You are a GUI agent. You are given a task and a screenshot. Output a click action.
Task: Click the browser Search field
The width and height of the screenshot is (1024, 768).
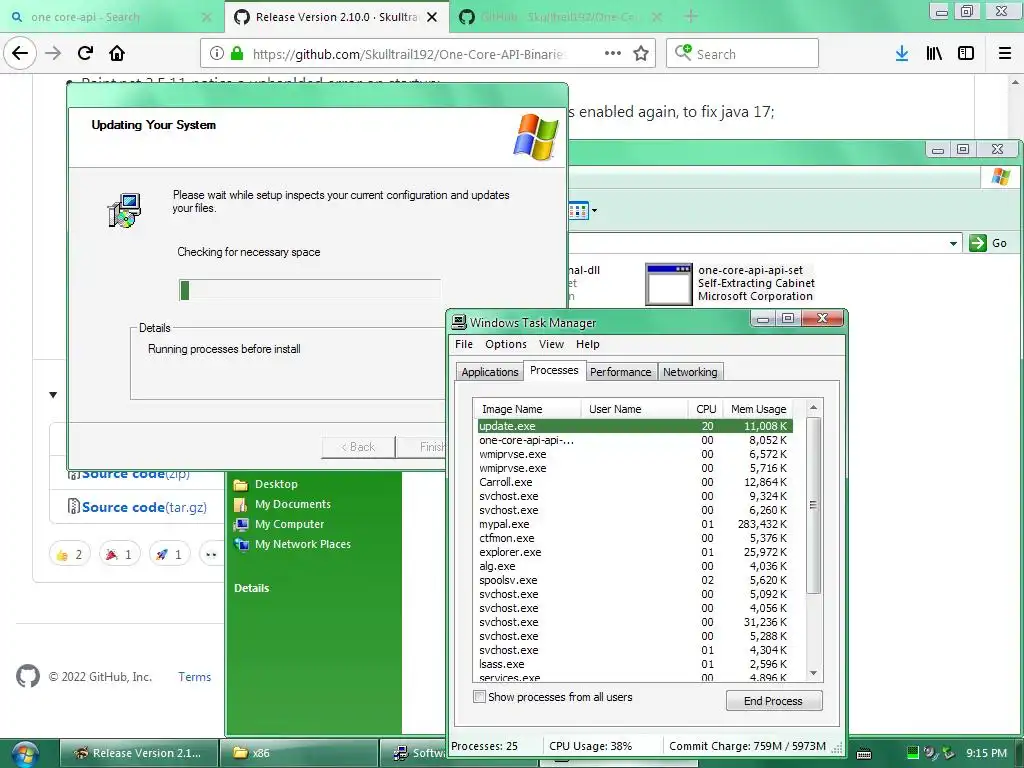743,54
